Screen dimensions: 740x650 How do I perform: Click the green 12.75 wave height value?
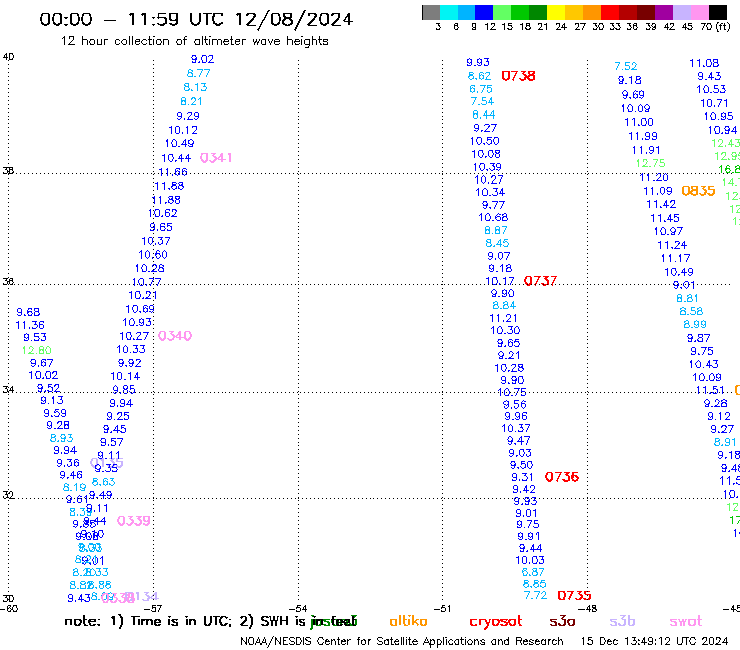(650, 163)
